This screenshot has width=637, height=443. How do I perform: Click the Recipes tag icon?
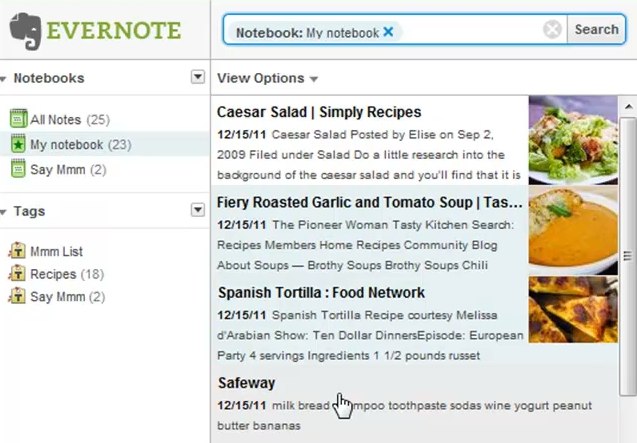point(17,273)
